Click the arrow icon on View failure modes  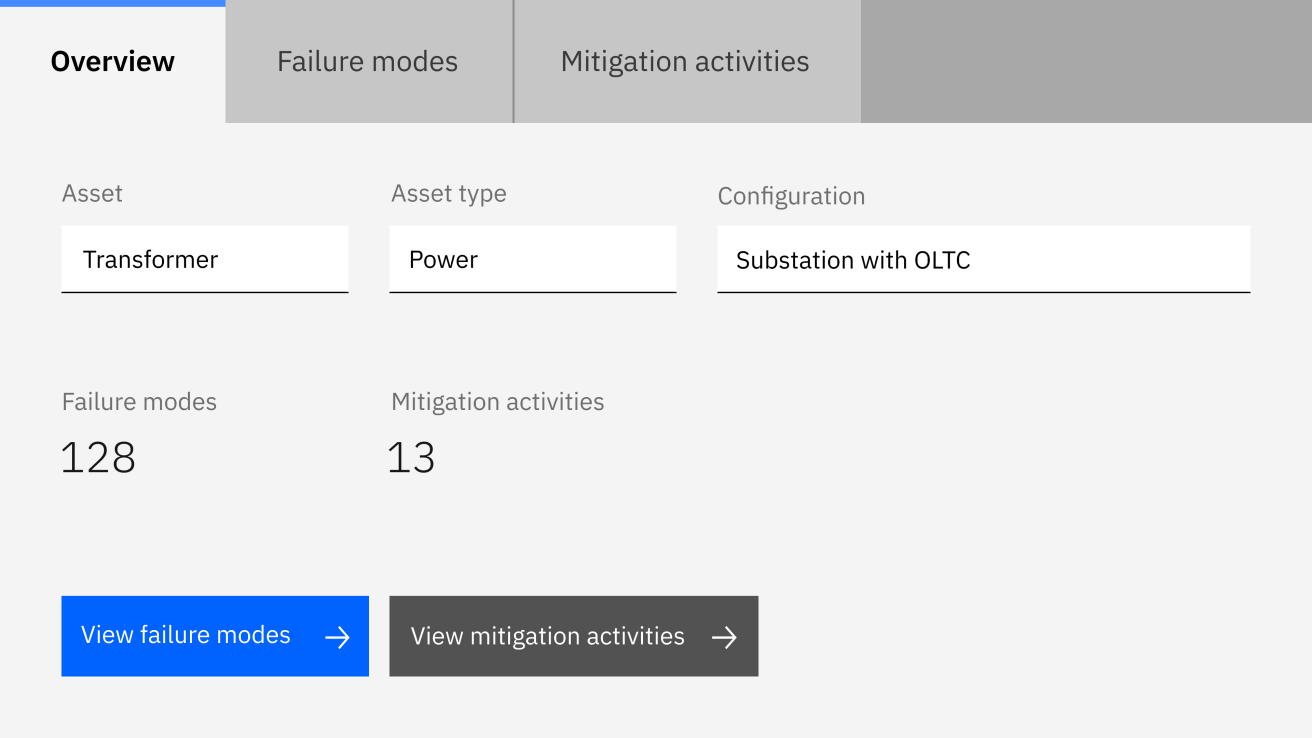click(x=337, y=637)
